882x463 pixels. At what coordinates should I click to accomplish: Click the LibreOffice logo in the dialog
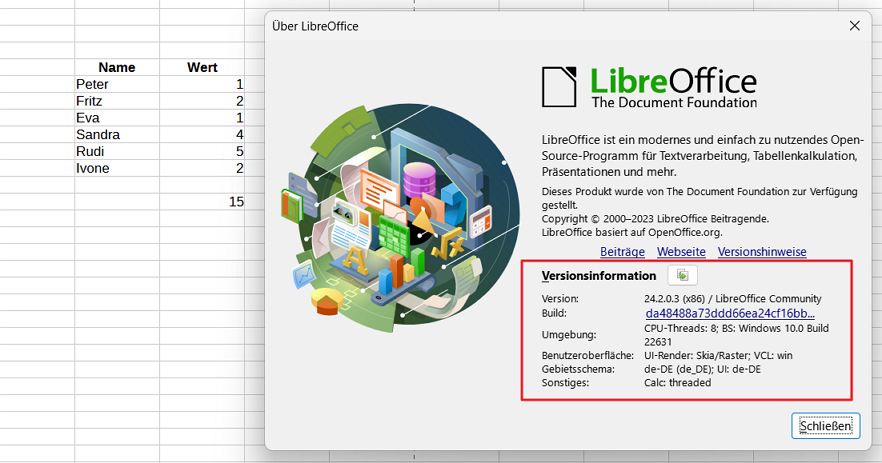649,87
